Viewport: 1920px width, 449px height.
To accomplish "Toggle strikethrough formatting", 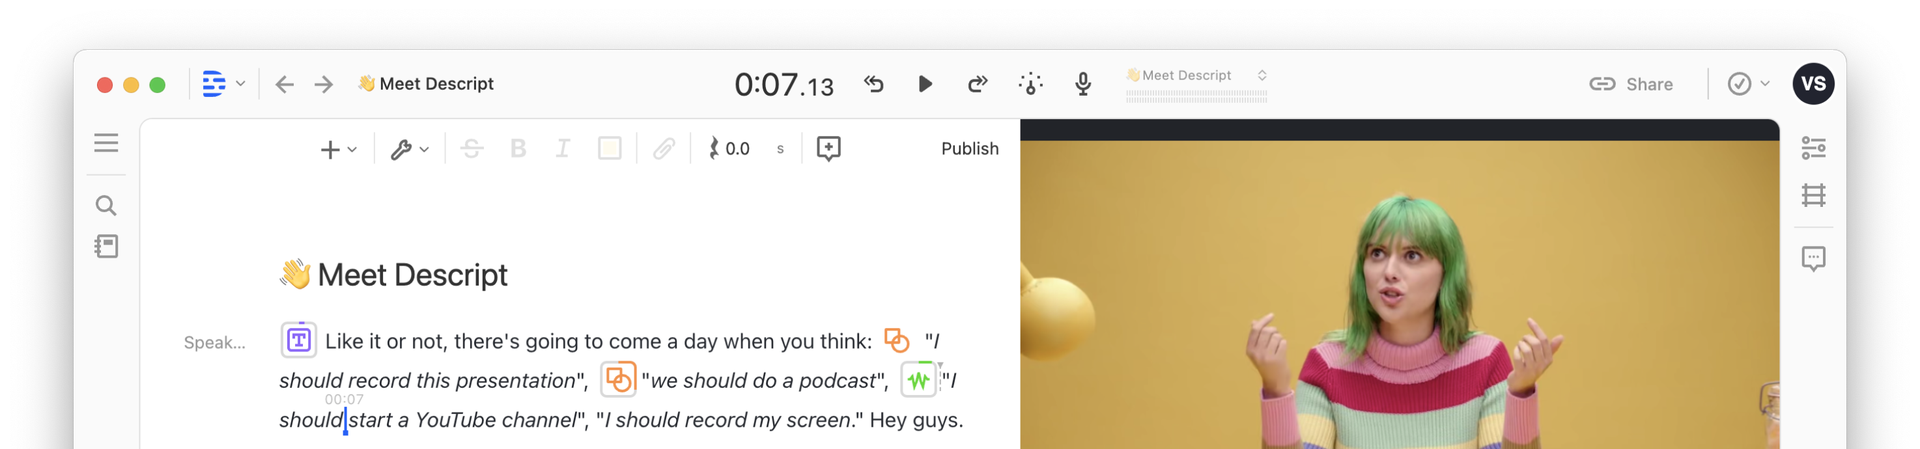I will click(472, 149).
